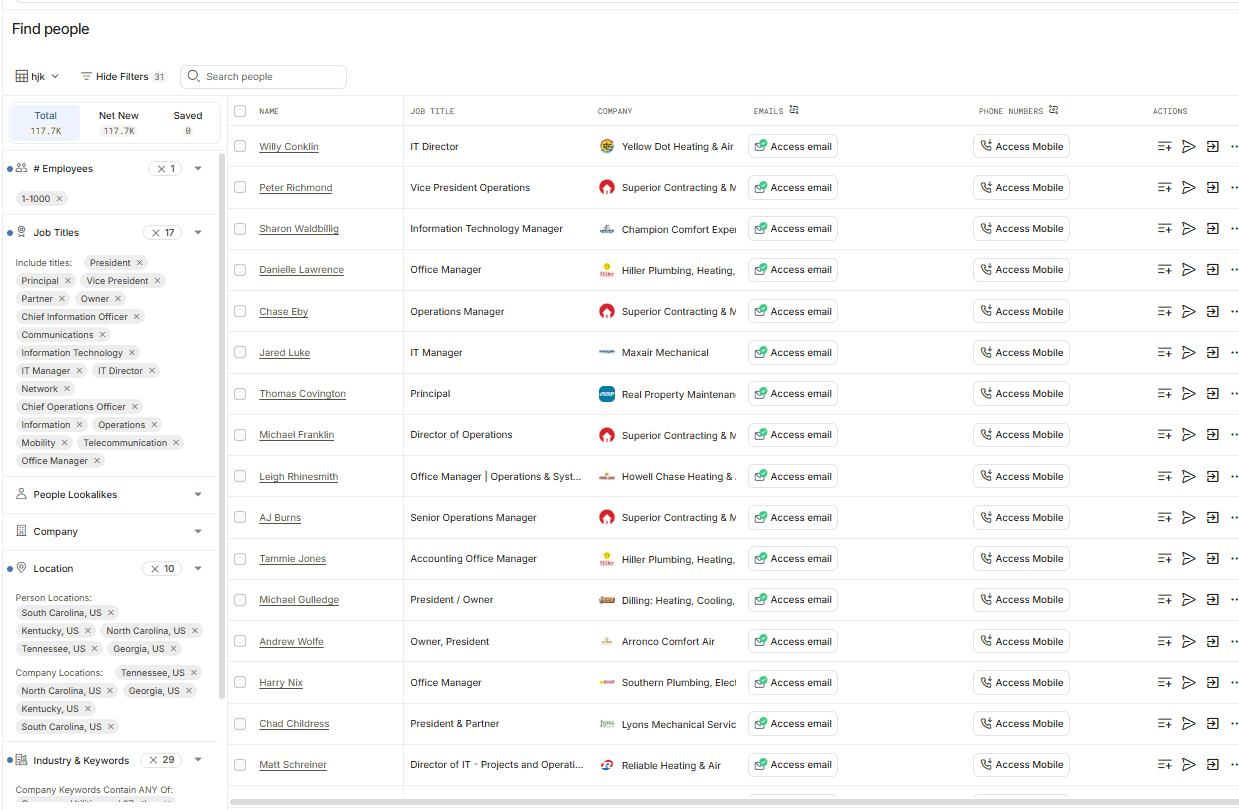
Task: Expand the Company filter section
Action: (198, 532)
